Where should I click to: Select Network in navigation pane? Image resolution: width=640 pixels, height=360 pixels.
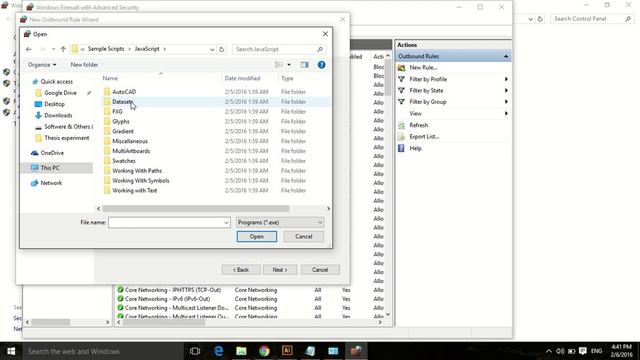[51, 183]
